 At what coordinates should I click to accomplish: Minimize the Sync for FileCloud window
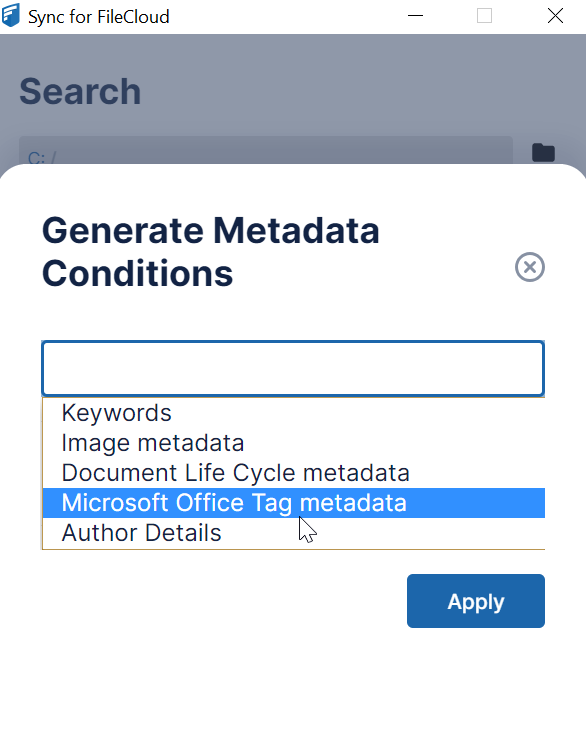click(x=415, y=16)
